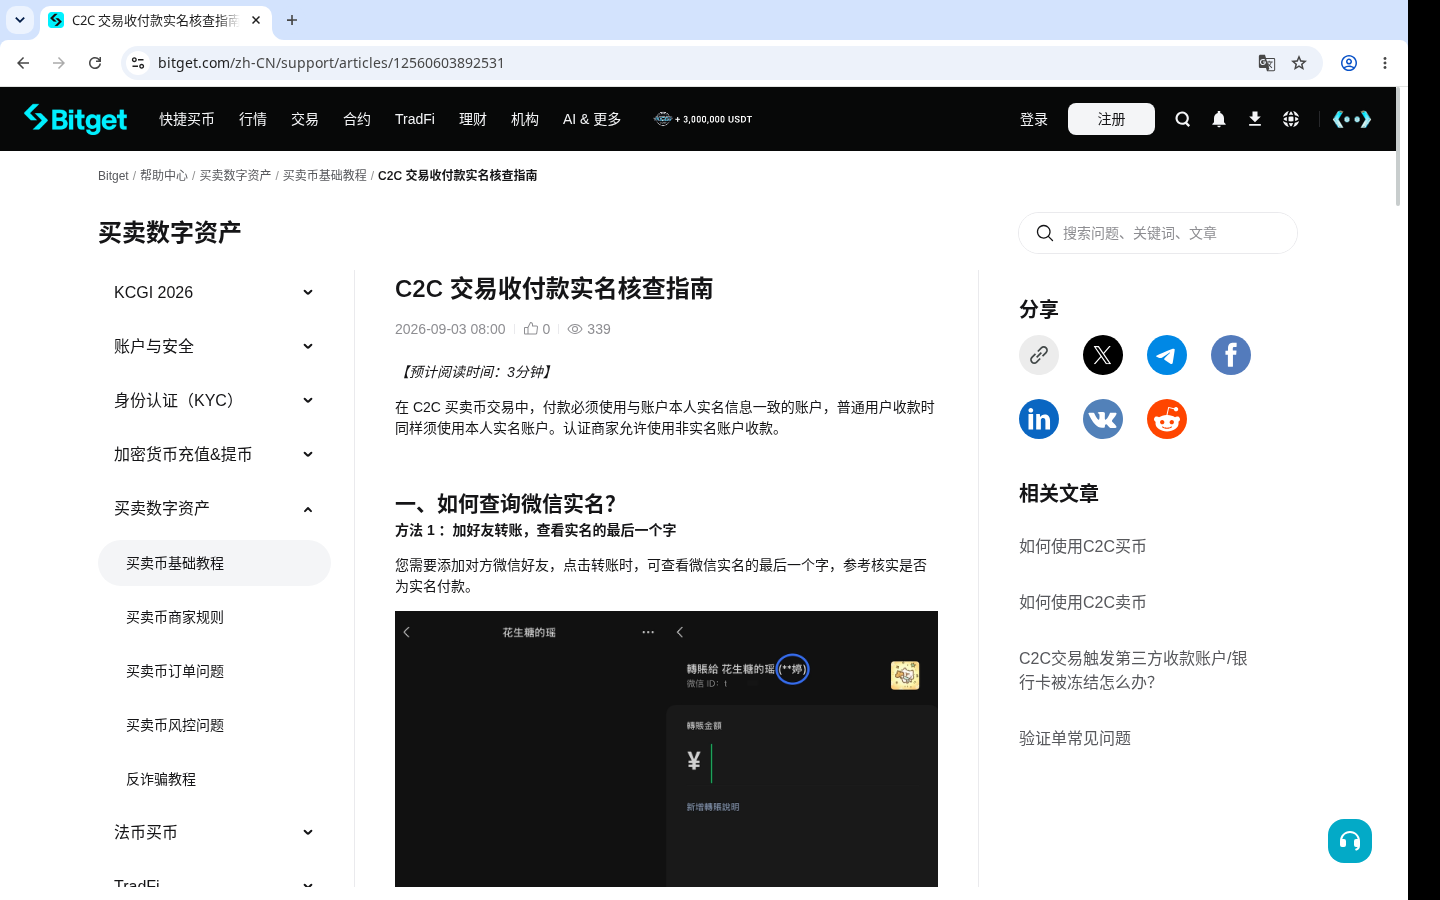The image size is (1440, 900).
Task: Open 理财 navigation menu
Action: pos(473,119)
